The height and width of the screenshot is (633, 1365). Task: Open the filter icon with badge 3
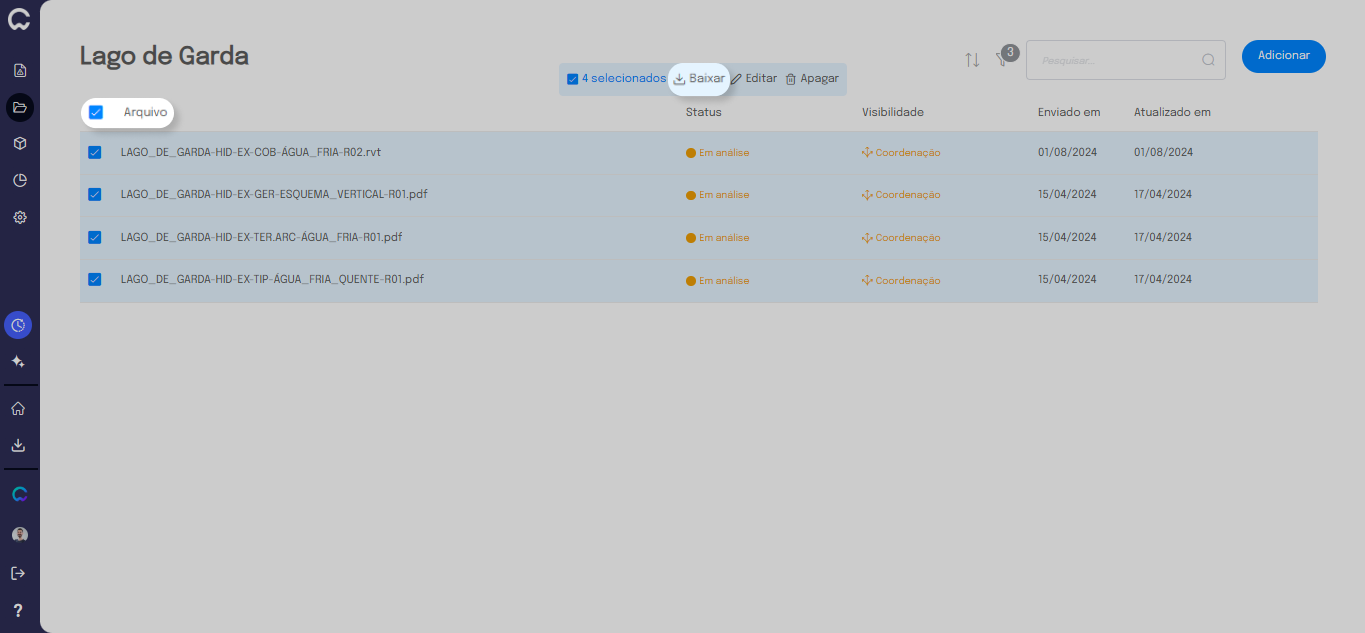(x=1002, y=59)
